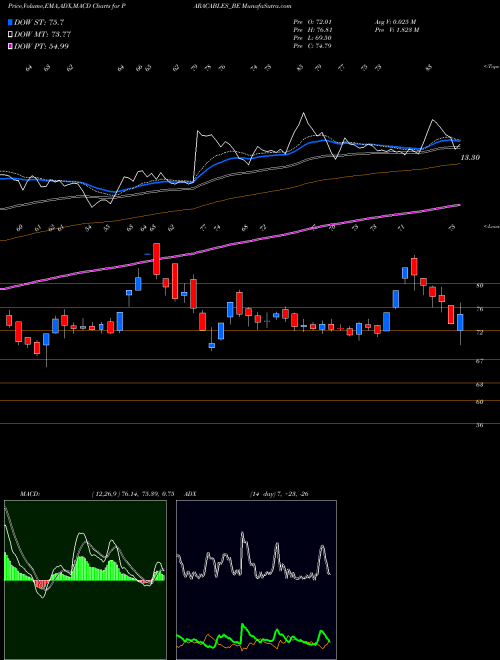Click the green MACD histogram panel
500x660 pixels.
tap(85, 580)
